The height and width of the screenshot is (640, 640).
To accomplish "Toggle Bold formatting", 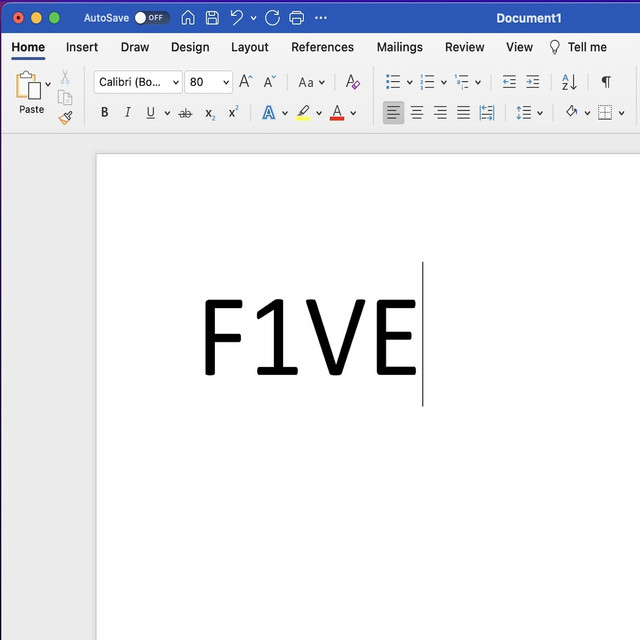I will click(104, 112).
